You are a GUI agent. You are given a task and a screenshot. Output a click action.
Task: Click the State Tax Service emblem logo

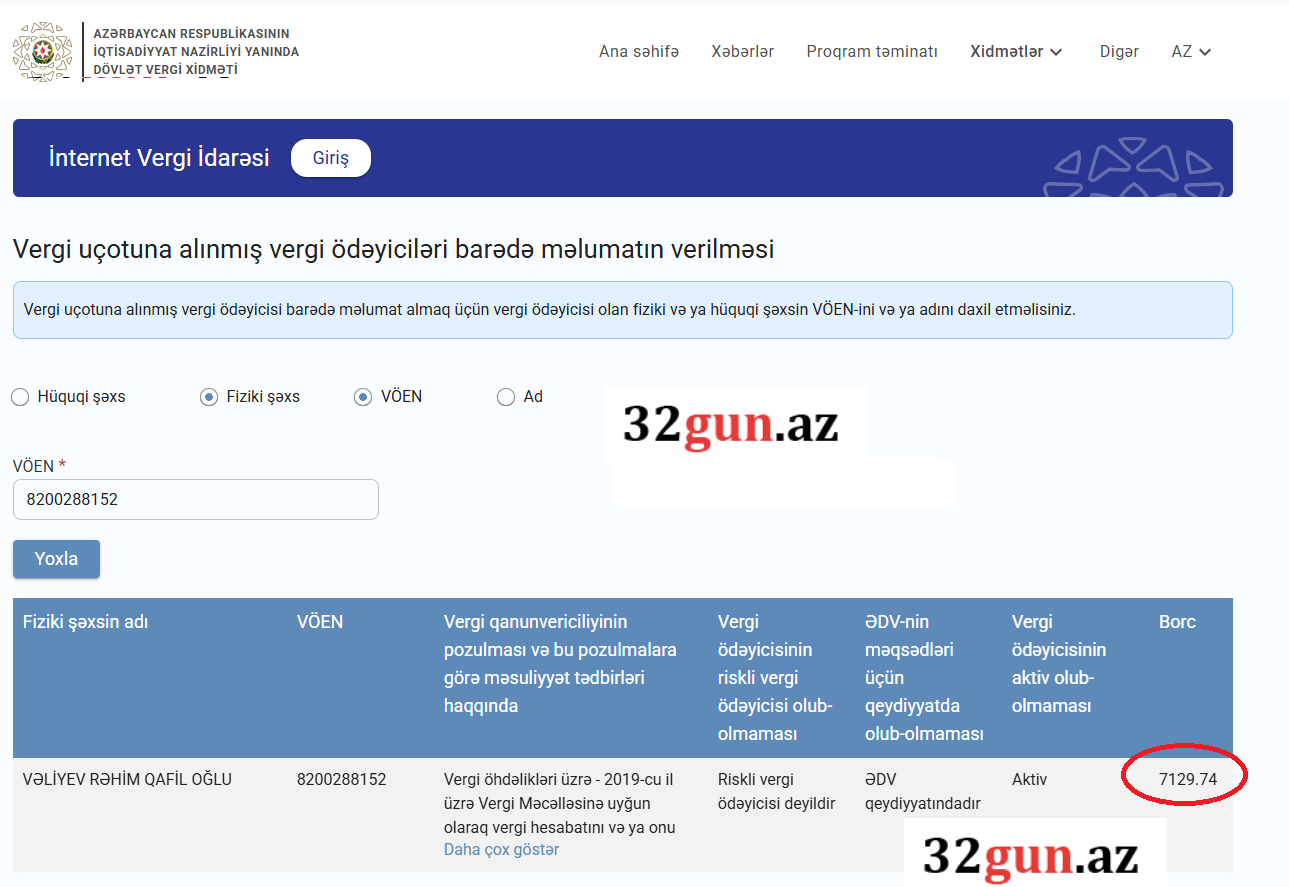[42, 52]
